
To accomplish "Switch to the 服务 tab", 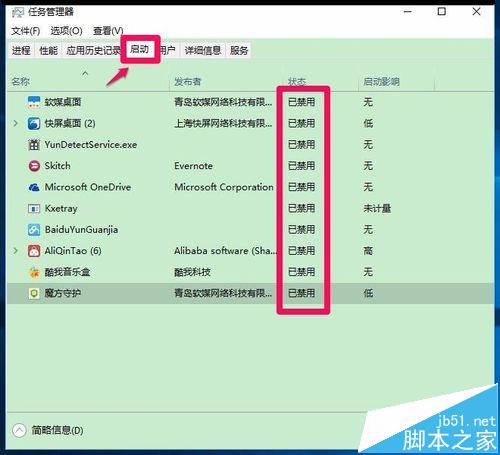I will click(x=239, y=51).
